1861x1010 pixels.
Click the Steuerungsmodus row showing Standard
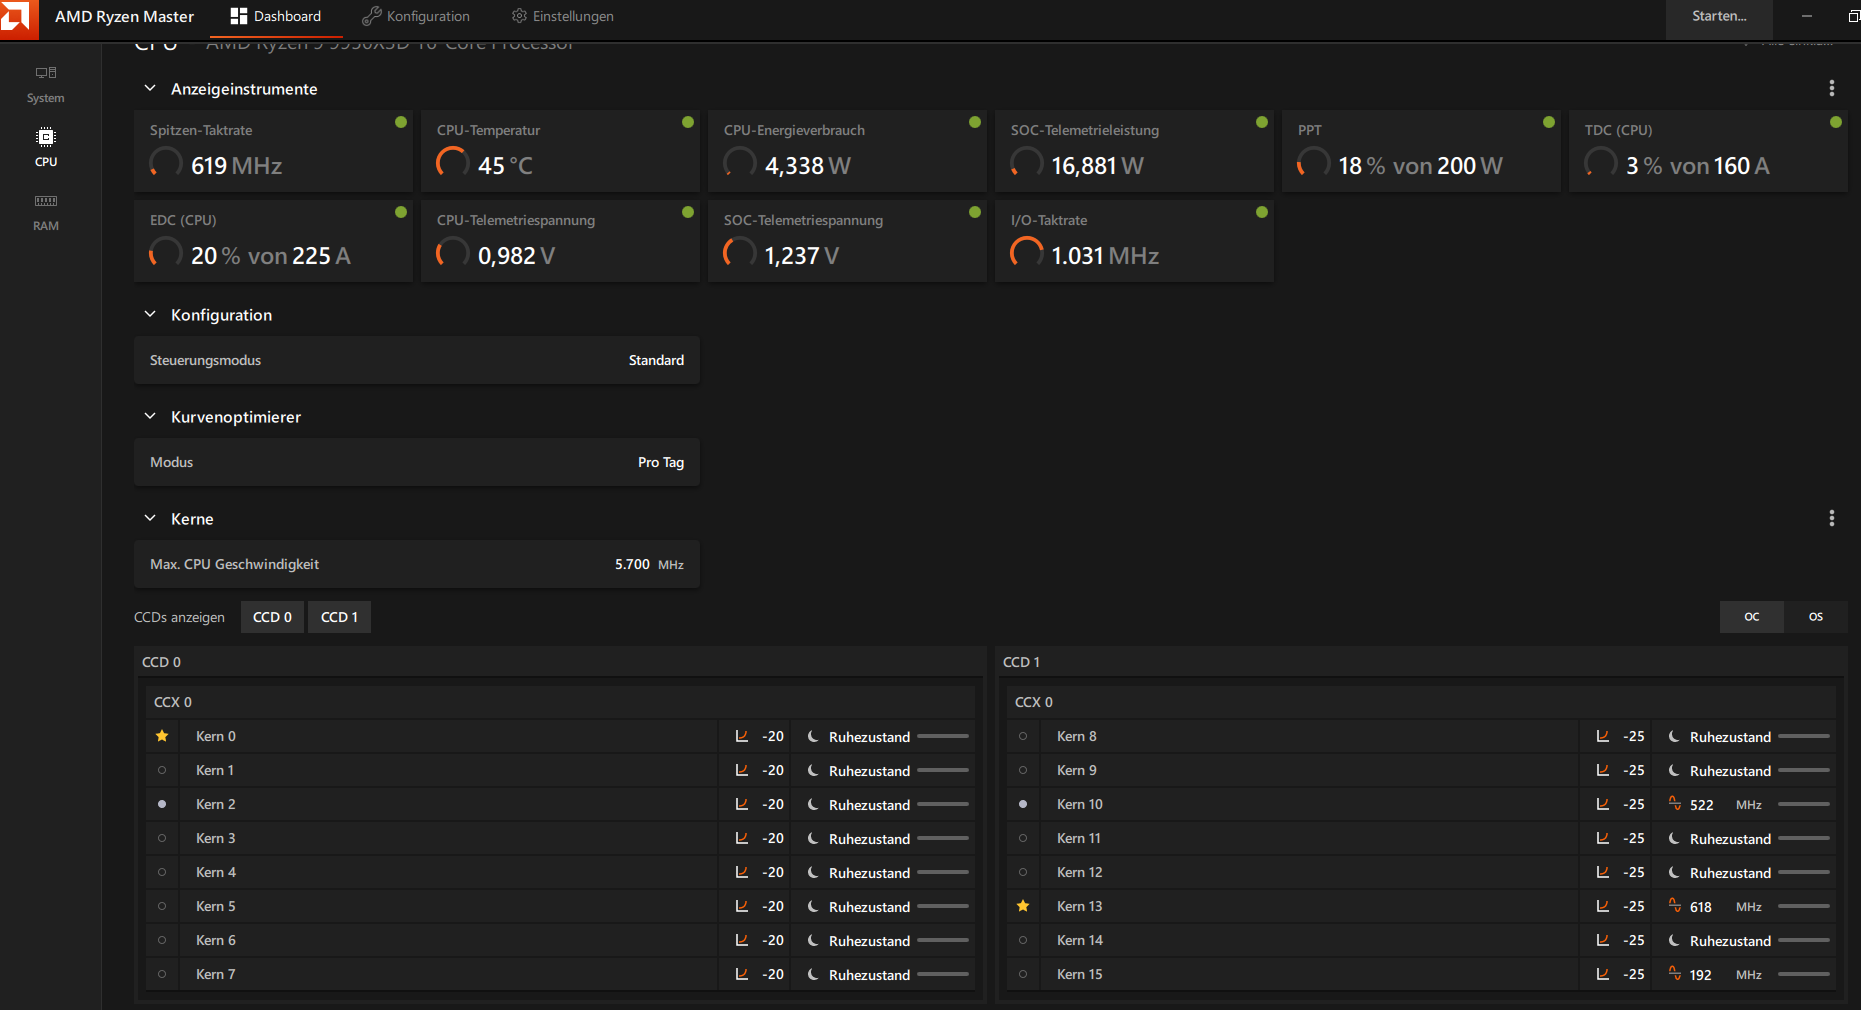click(x=417, y=360)
